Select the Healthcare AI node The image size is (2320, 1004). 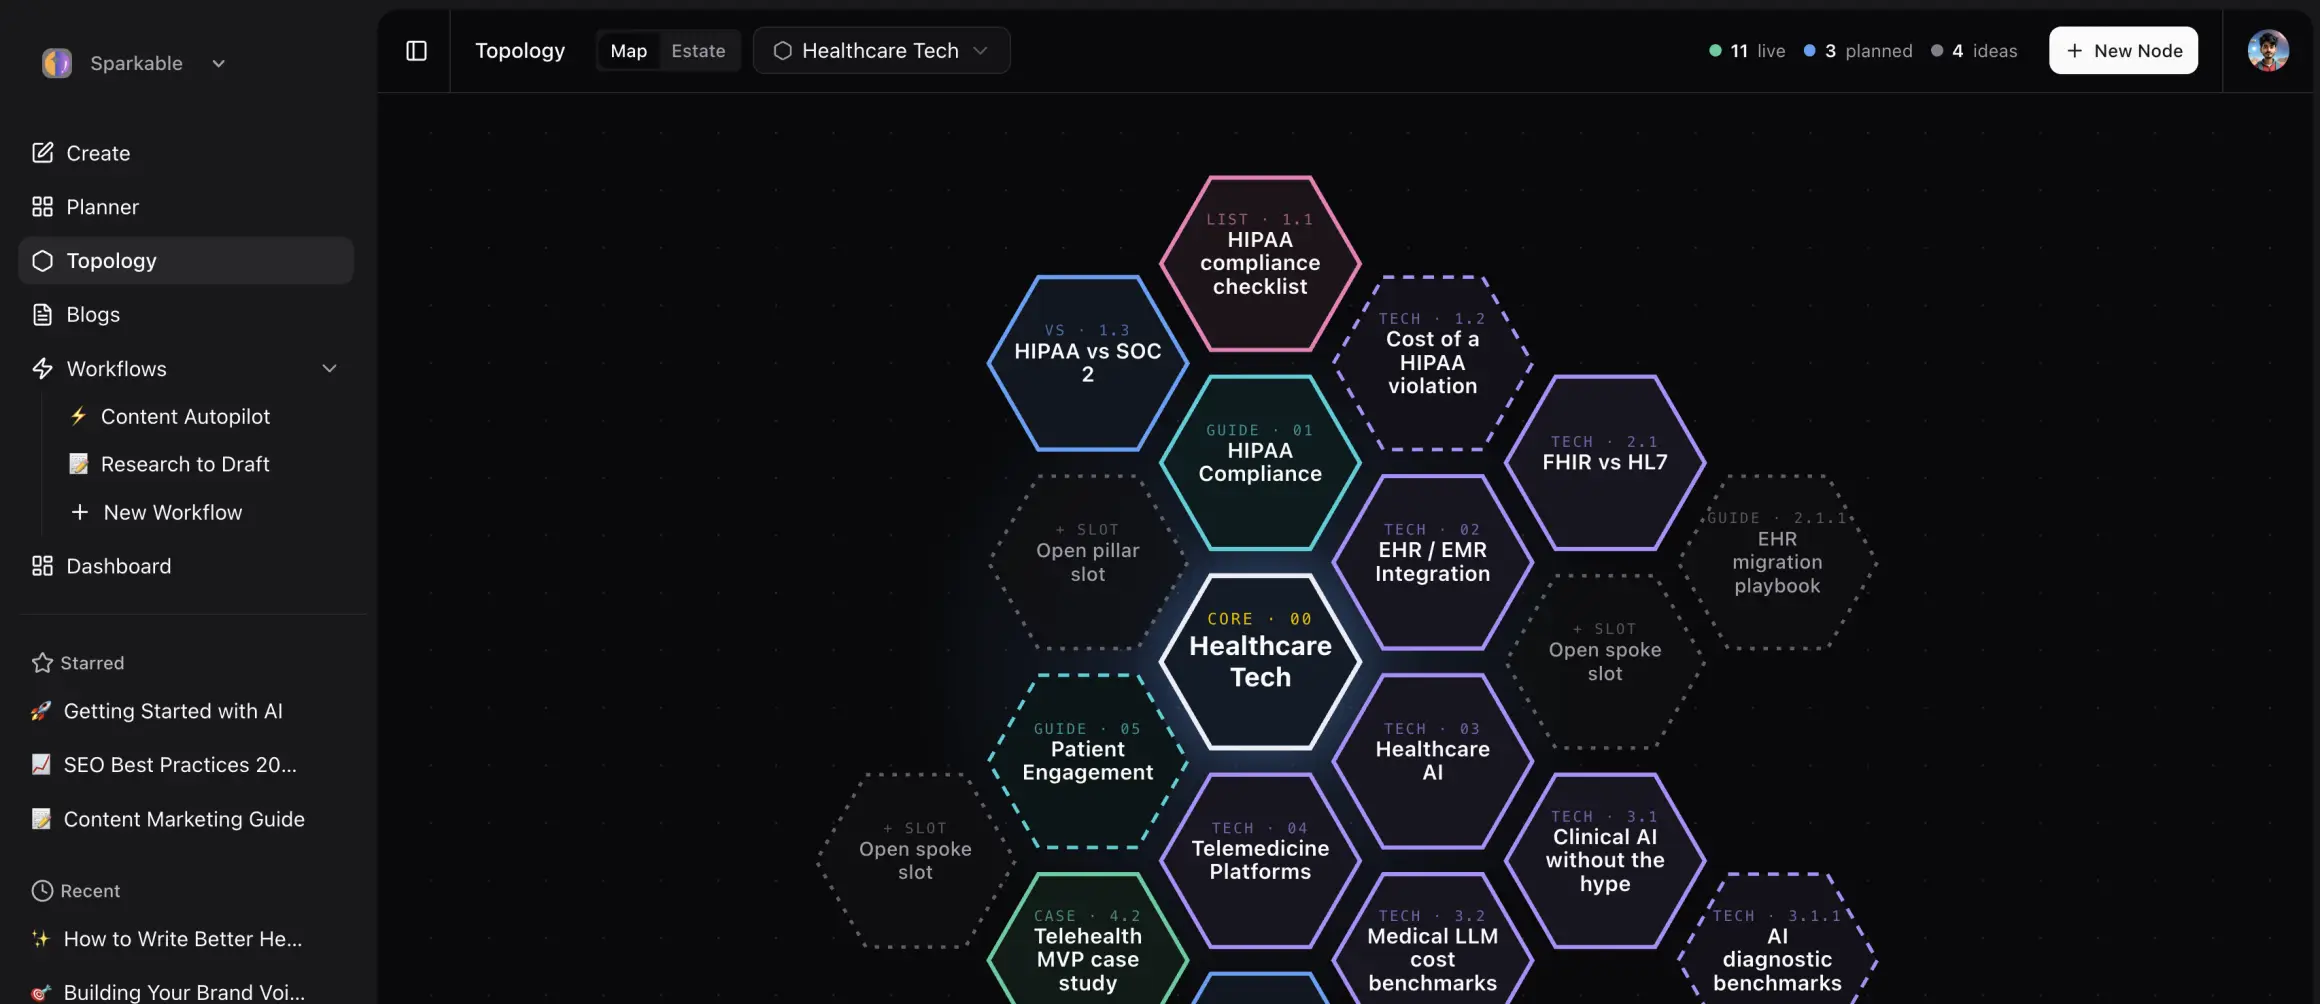coord(1432,761)
